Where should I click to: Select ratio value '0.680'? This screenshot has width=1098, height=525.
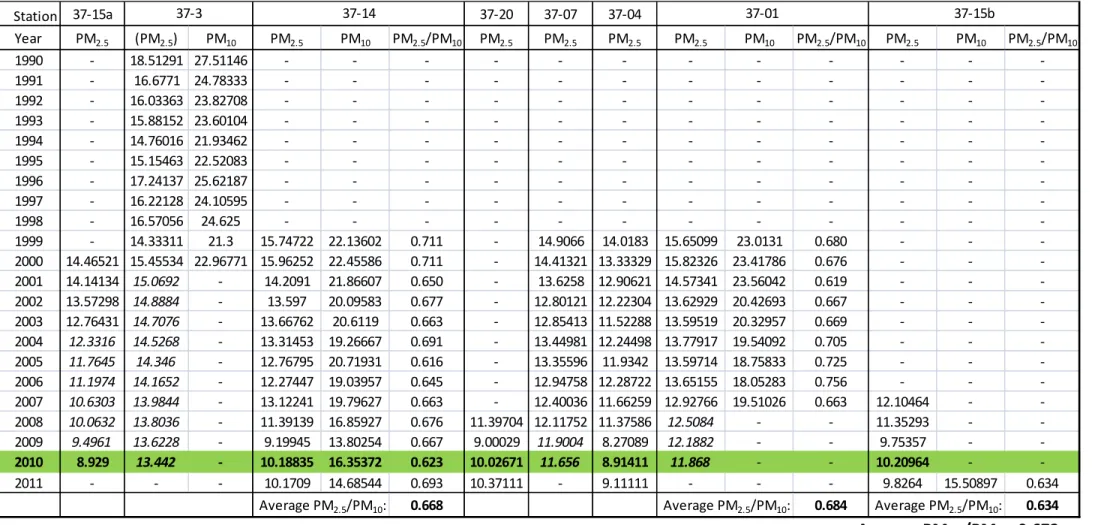point(831,242)
